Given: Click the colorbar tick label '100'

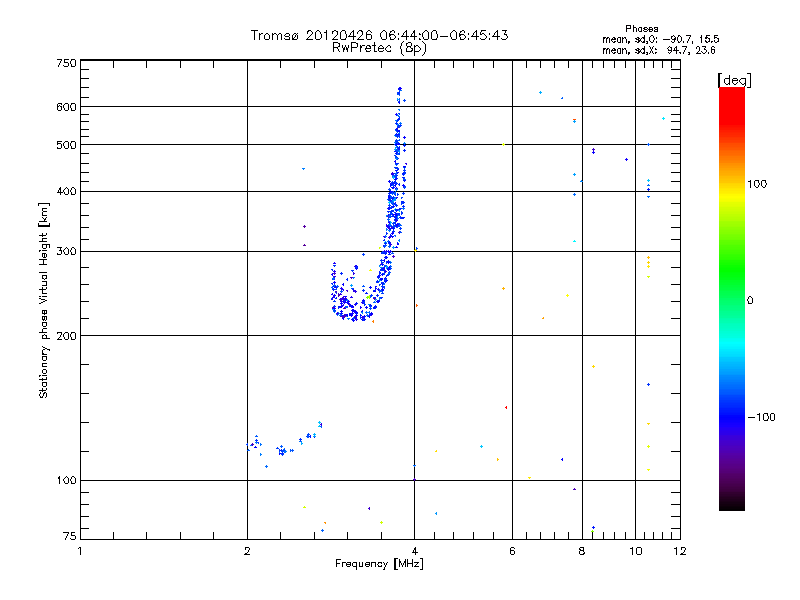Looking at the screenshot, I should [x=757, y=184].
